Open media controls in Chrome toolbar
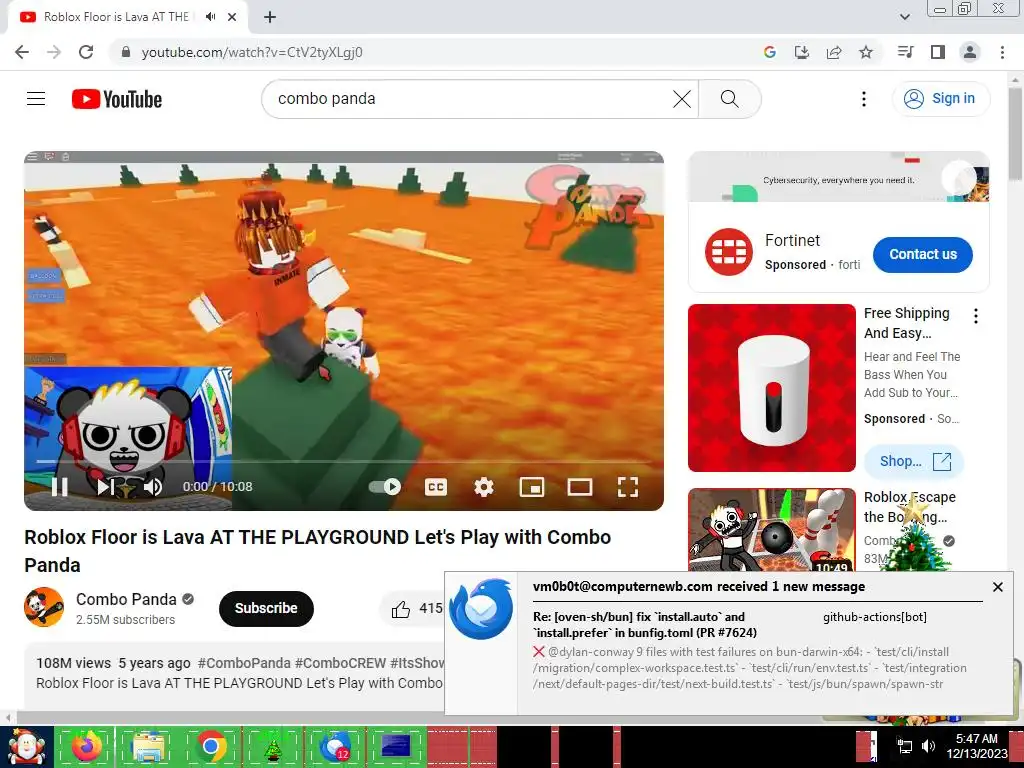The height and width of the screenshot is (768, 1024). pyautogui.click(x=906, y=52)
